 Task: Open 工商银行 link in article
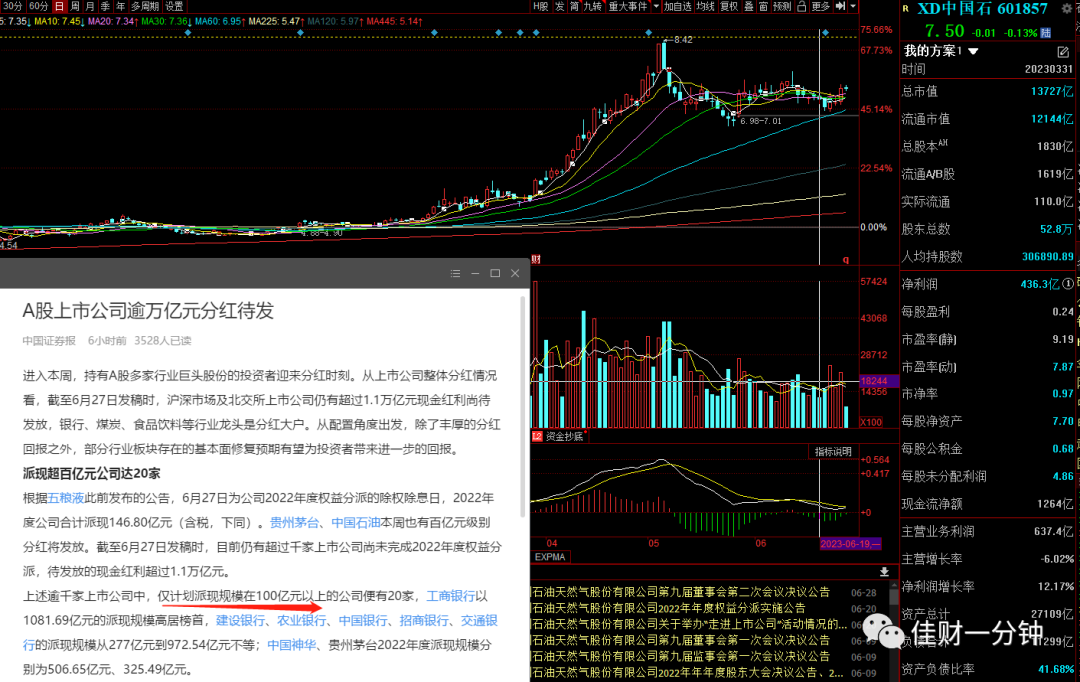(x=450, y=596)
